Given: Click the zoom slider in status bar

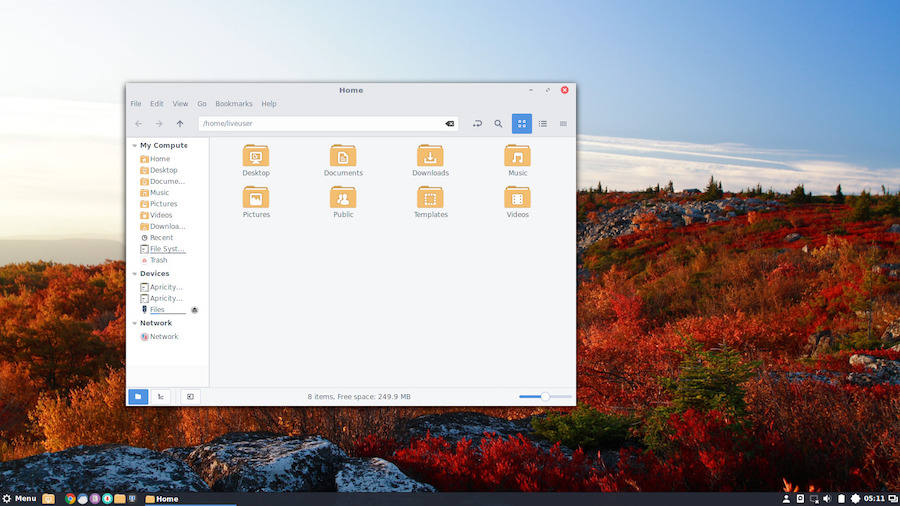Looking at the screenshot, I should 545,397.
